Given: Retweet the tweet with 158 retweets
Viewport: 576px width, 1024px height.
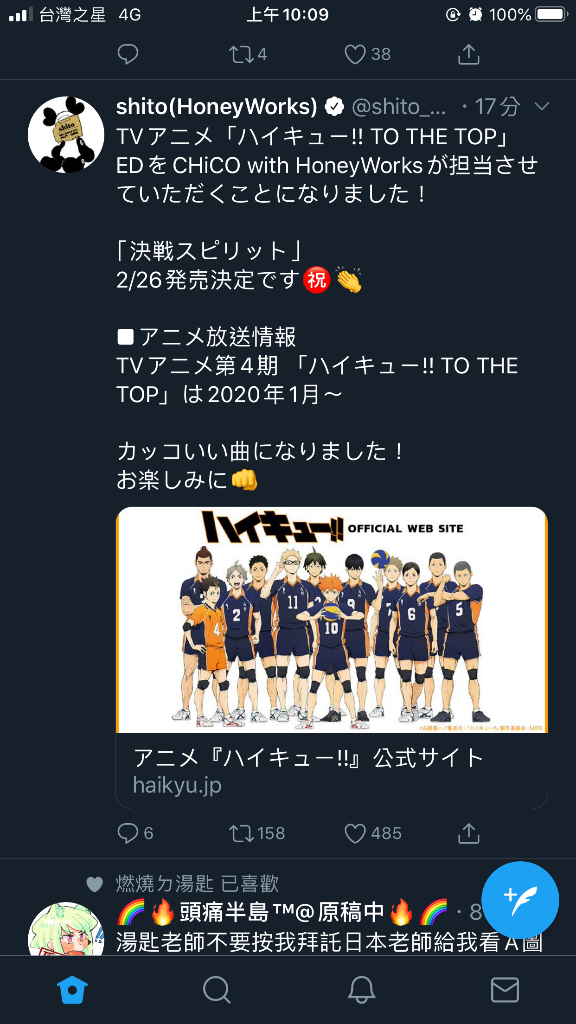Looking at the screenshot, I should [257, 833].
